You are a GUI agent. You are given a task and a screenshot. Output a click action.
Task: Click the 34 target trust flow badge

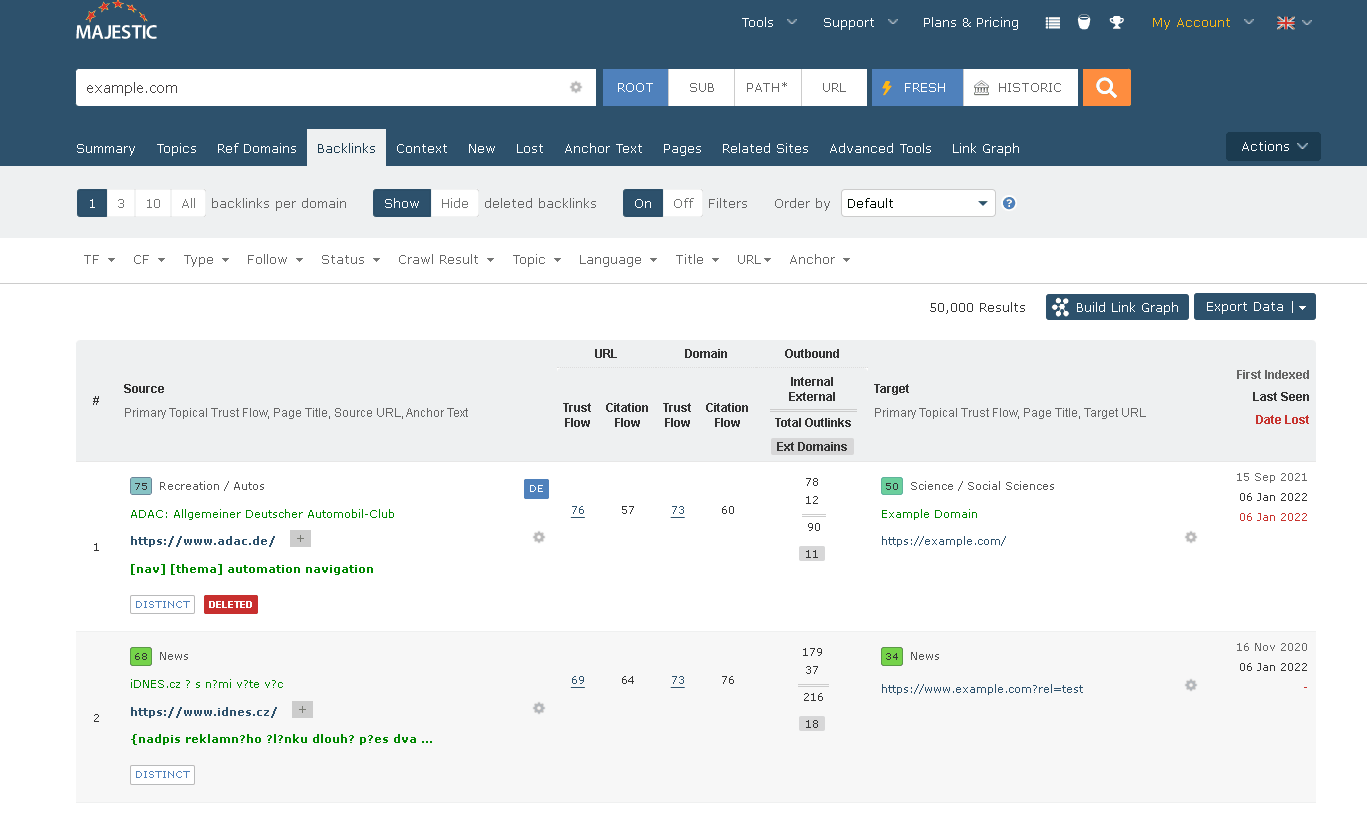click(x=892, y=656)
